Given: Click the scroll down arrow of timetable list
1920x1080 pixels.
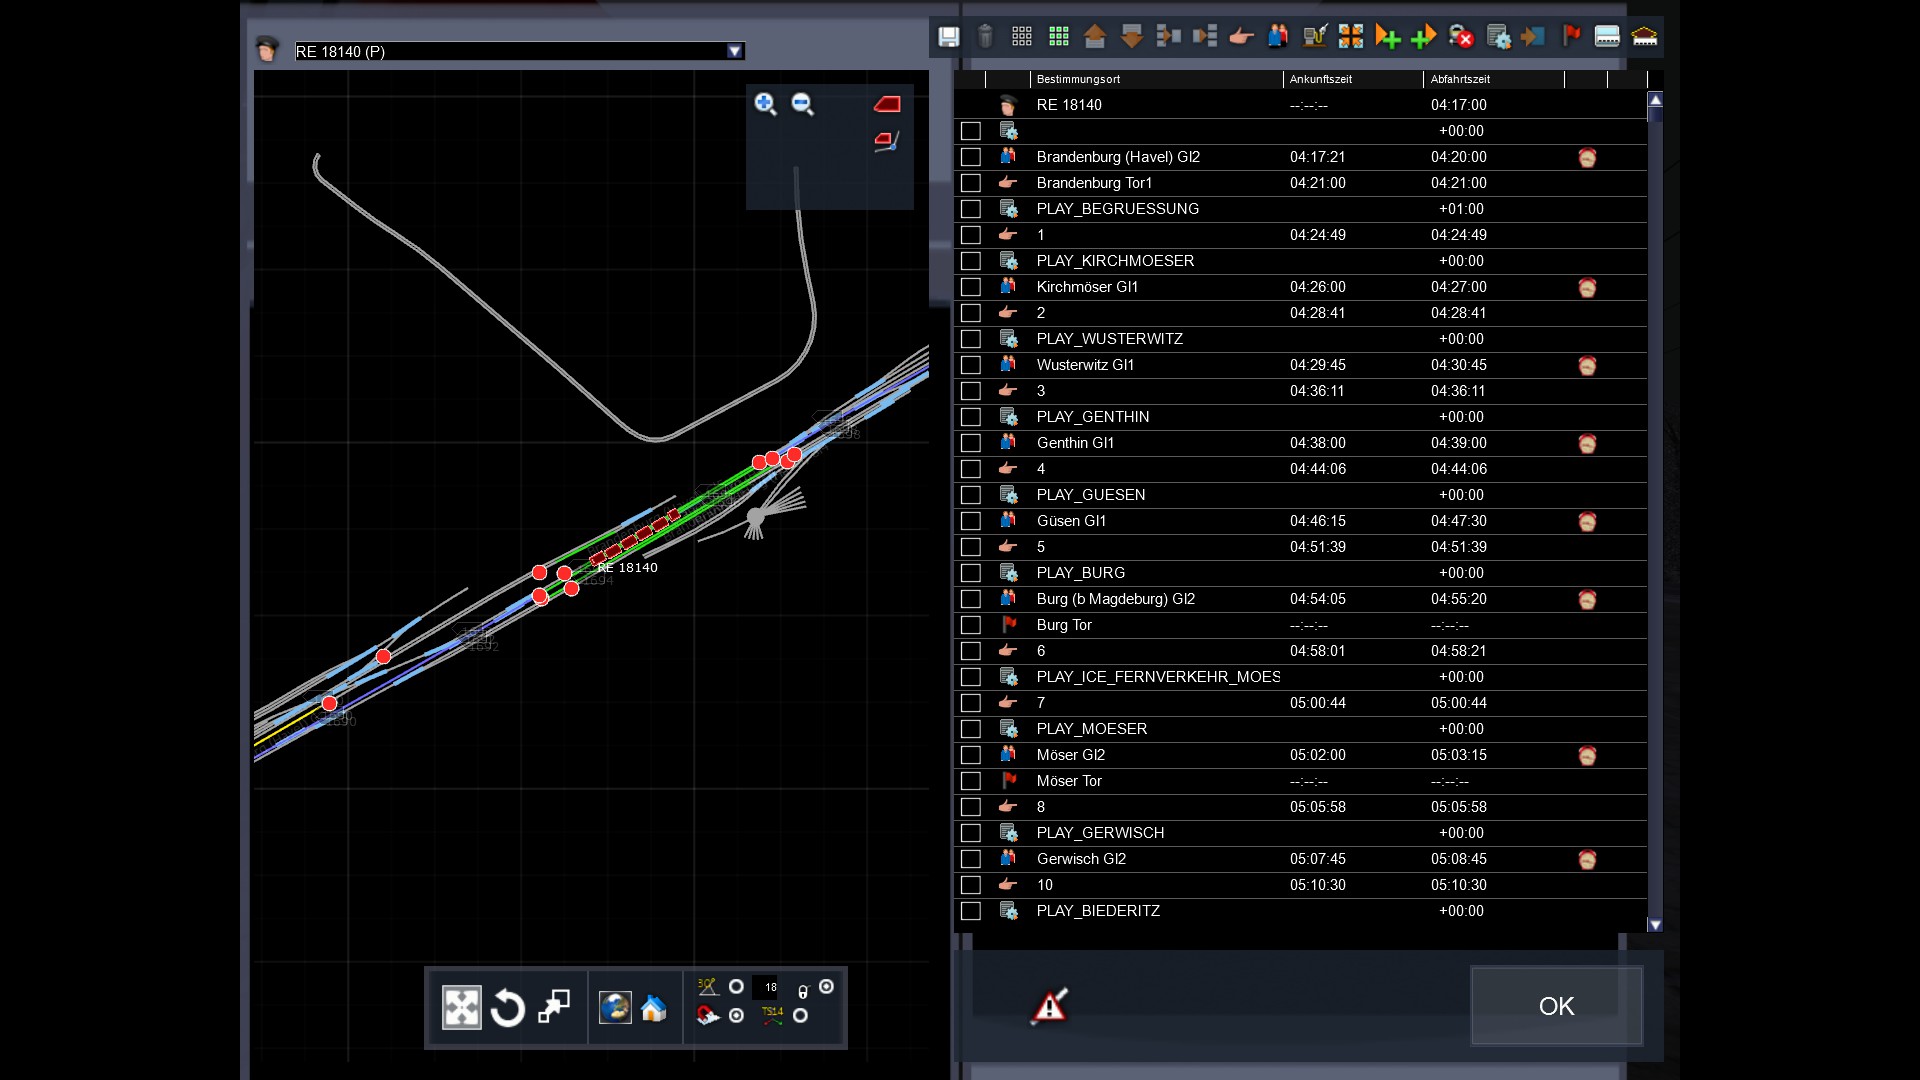Looking at the screenshot, I should 1655,925.
